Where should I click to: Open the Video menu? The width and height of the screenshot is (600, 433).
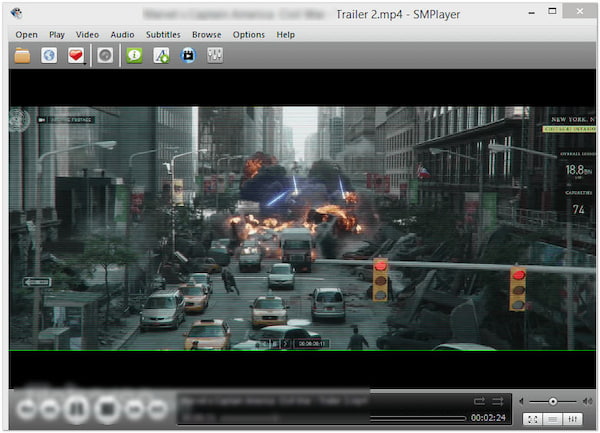coord(87,35)
